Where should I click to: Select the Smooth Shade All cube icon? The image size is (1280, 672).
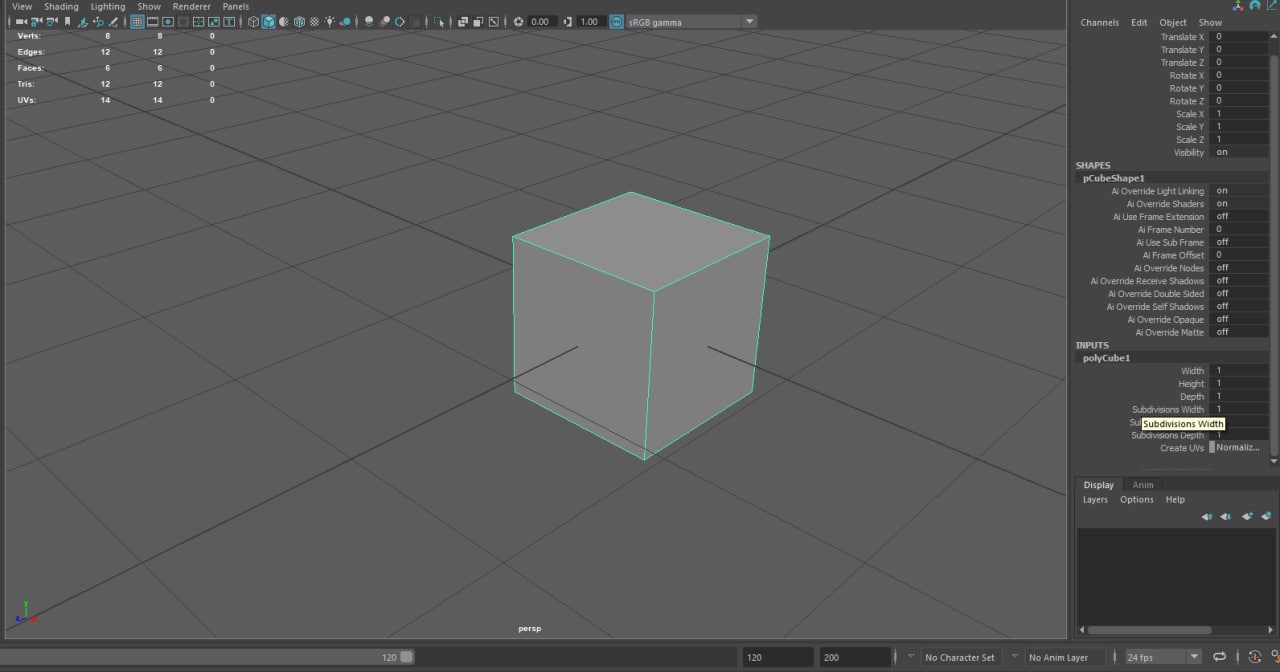pyautogui.click(x=268, y=21)
